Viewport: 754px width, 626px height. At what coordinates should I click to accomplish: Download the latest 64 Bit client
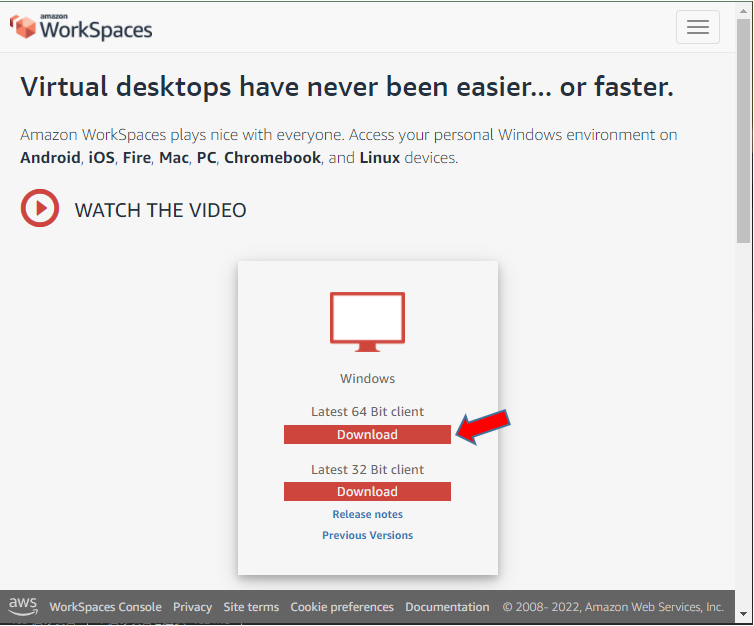tap(367, 434)
